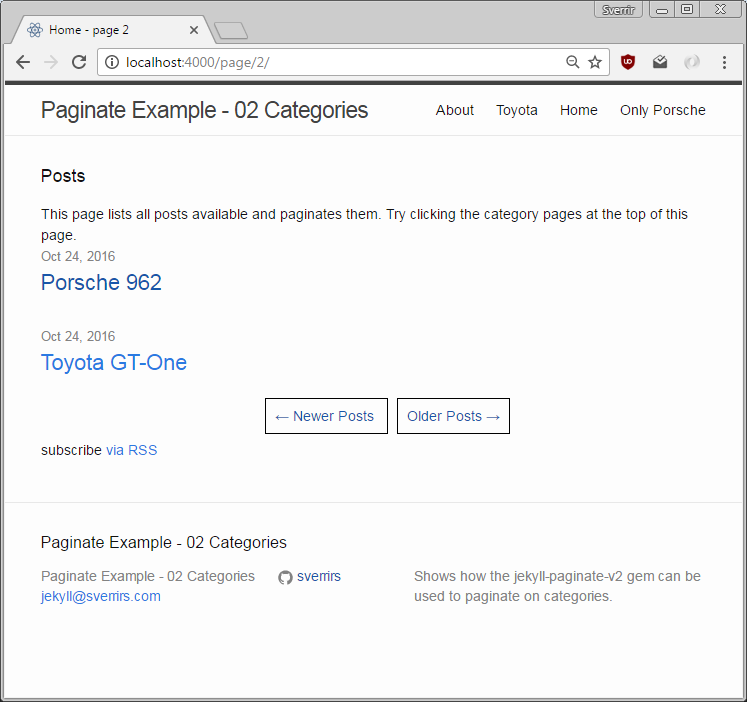The height and width of the screenshot is (702, 747).
Task: Email jekyll@sverrirs.com link
Action: [x=101, y=596]
